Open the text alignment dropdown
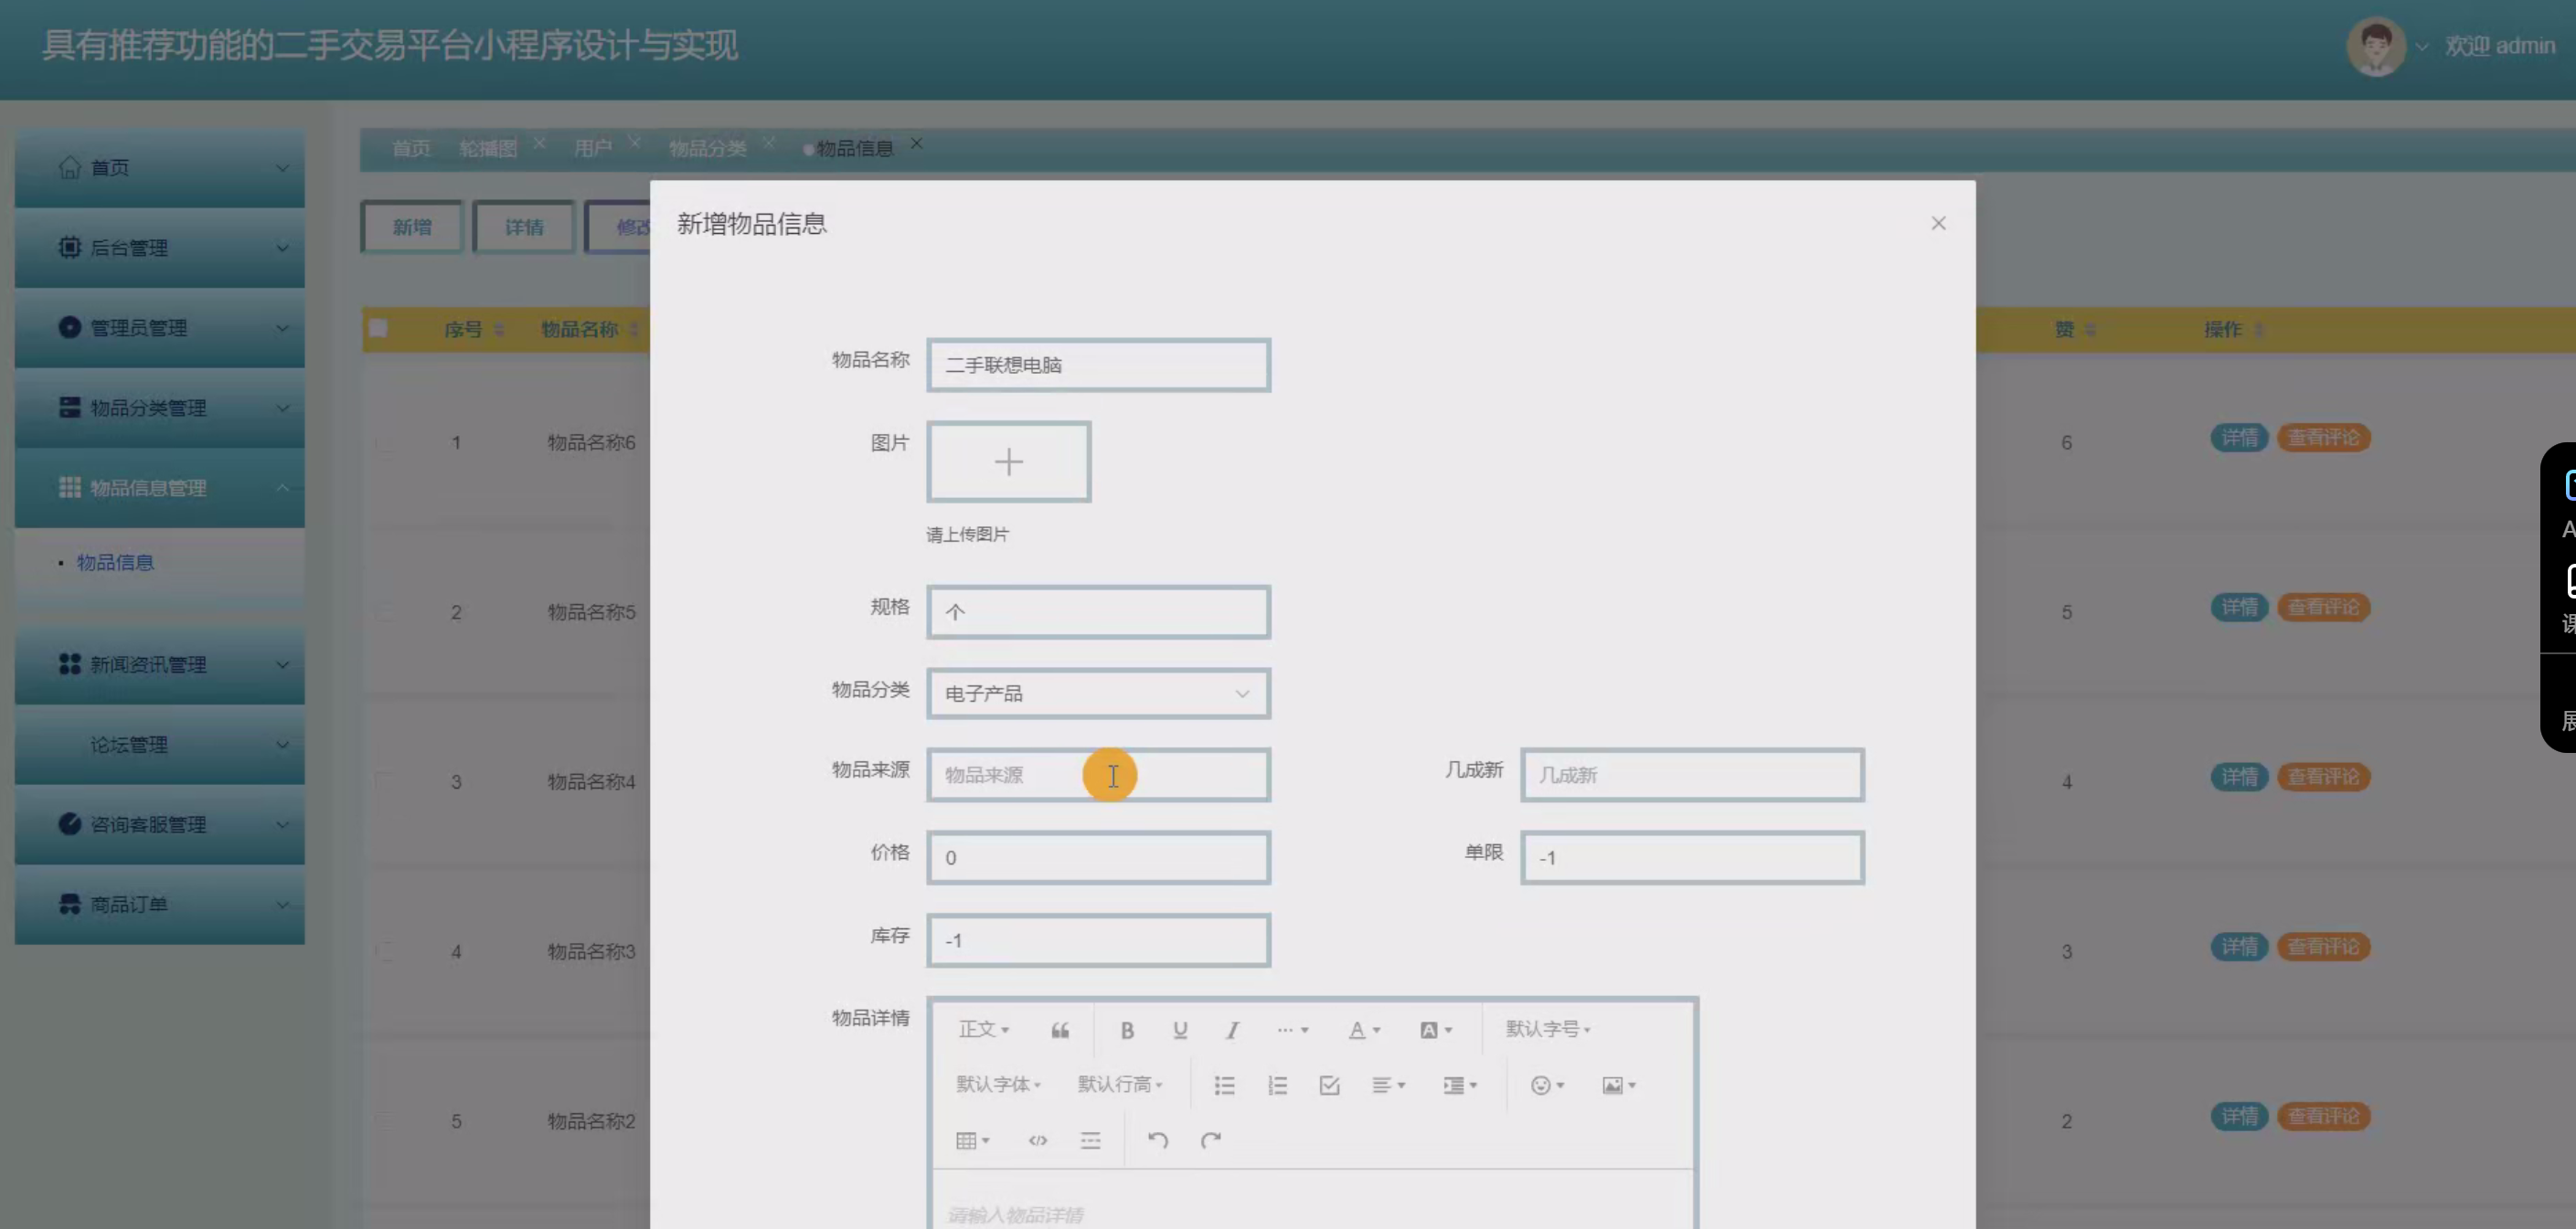The width and height of the screenshot is (2576, 1229). (x=1389, y=1085)
